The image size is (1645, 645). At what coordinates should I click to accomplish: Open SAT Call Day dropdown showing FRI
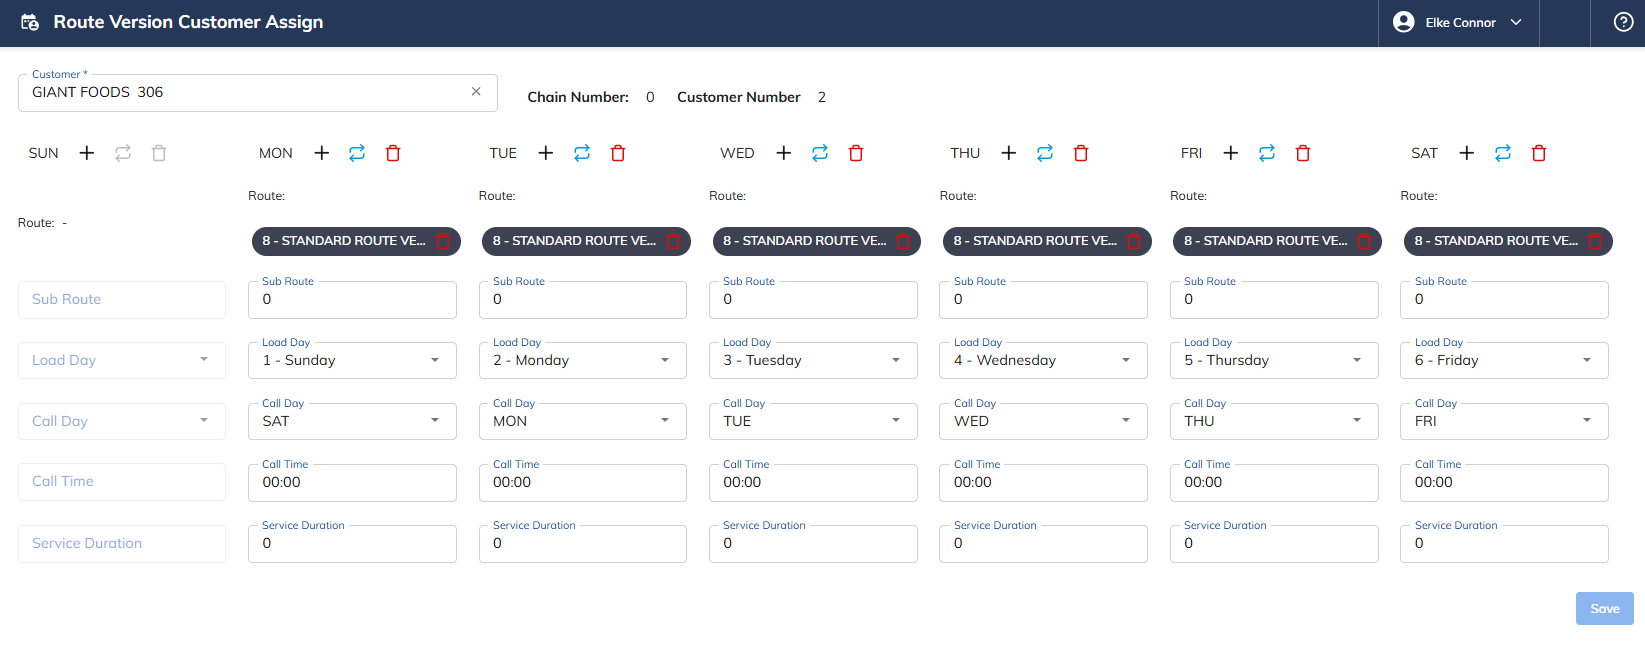[x=1505, y=421]
